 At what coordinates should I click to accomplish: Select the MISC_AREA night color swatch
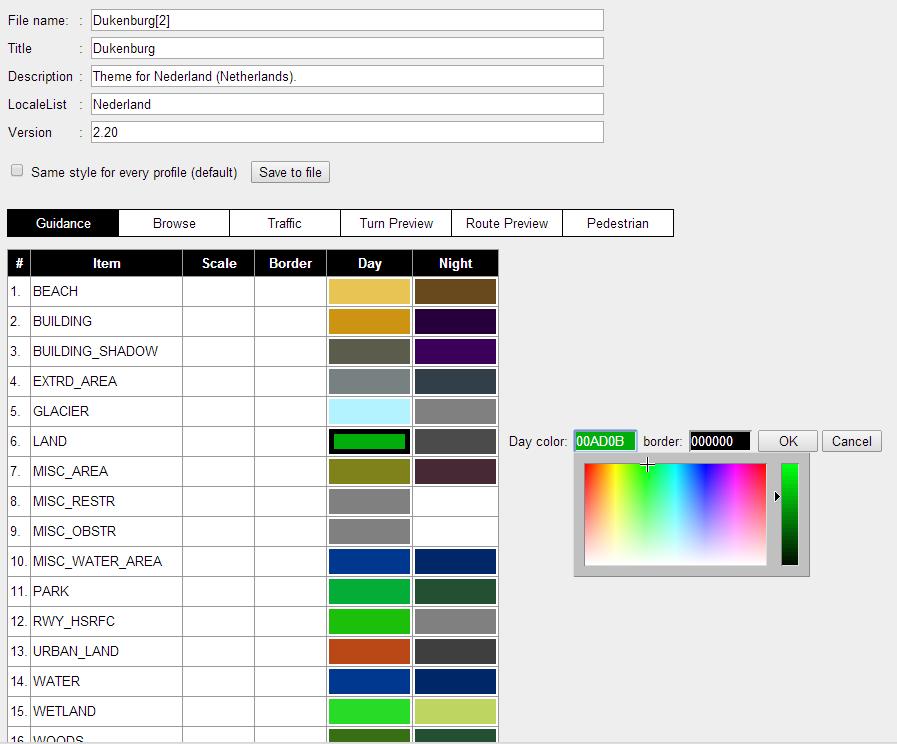455,472
